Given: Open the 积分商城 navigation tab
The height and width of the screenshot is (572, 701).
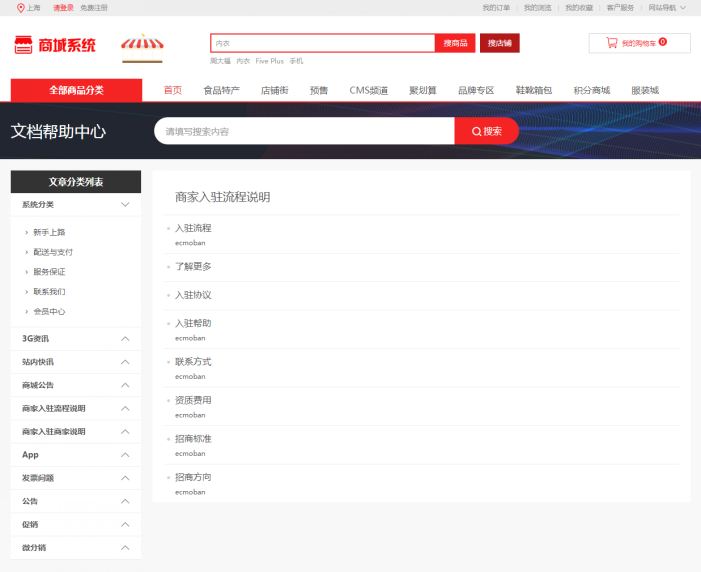Looking at the screenshot, I should (x=591, y=90).
